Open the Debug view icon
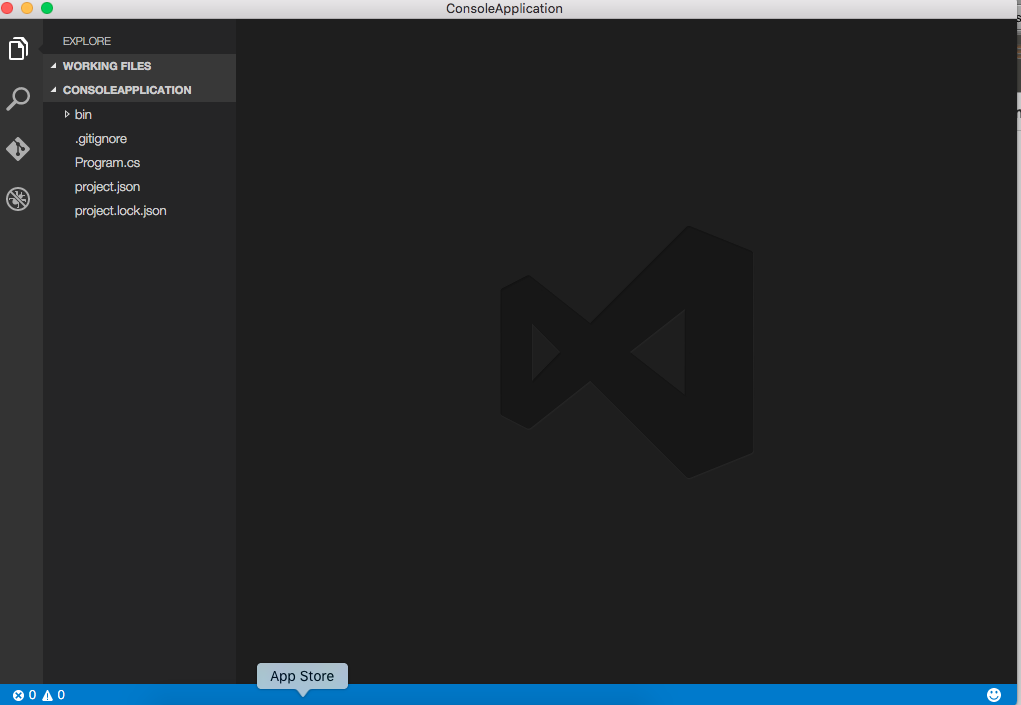 point(18,199)
